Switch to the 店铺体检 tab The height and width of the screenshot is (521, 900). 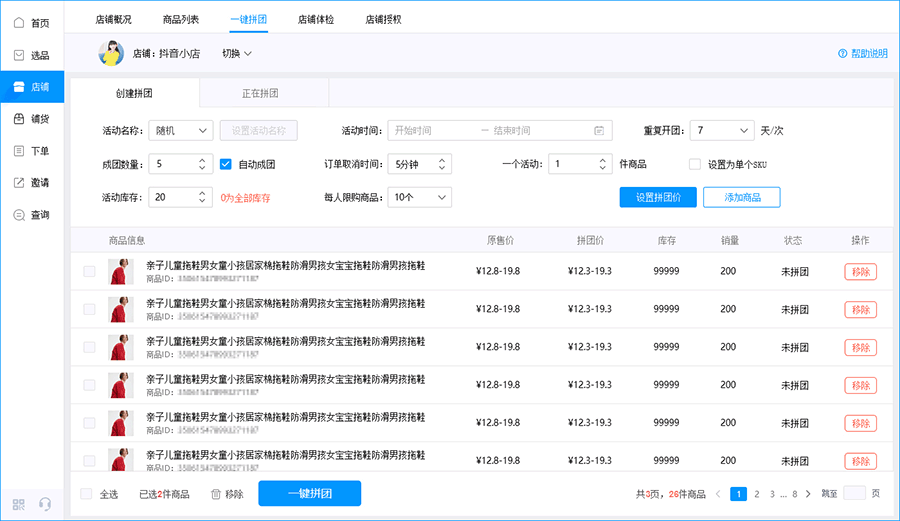(315, 19)
